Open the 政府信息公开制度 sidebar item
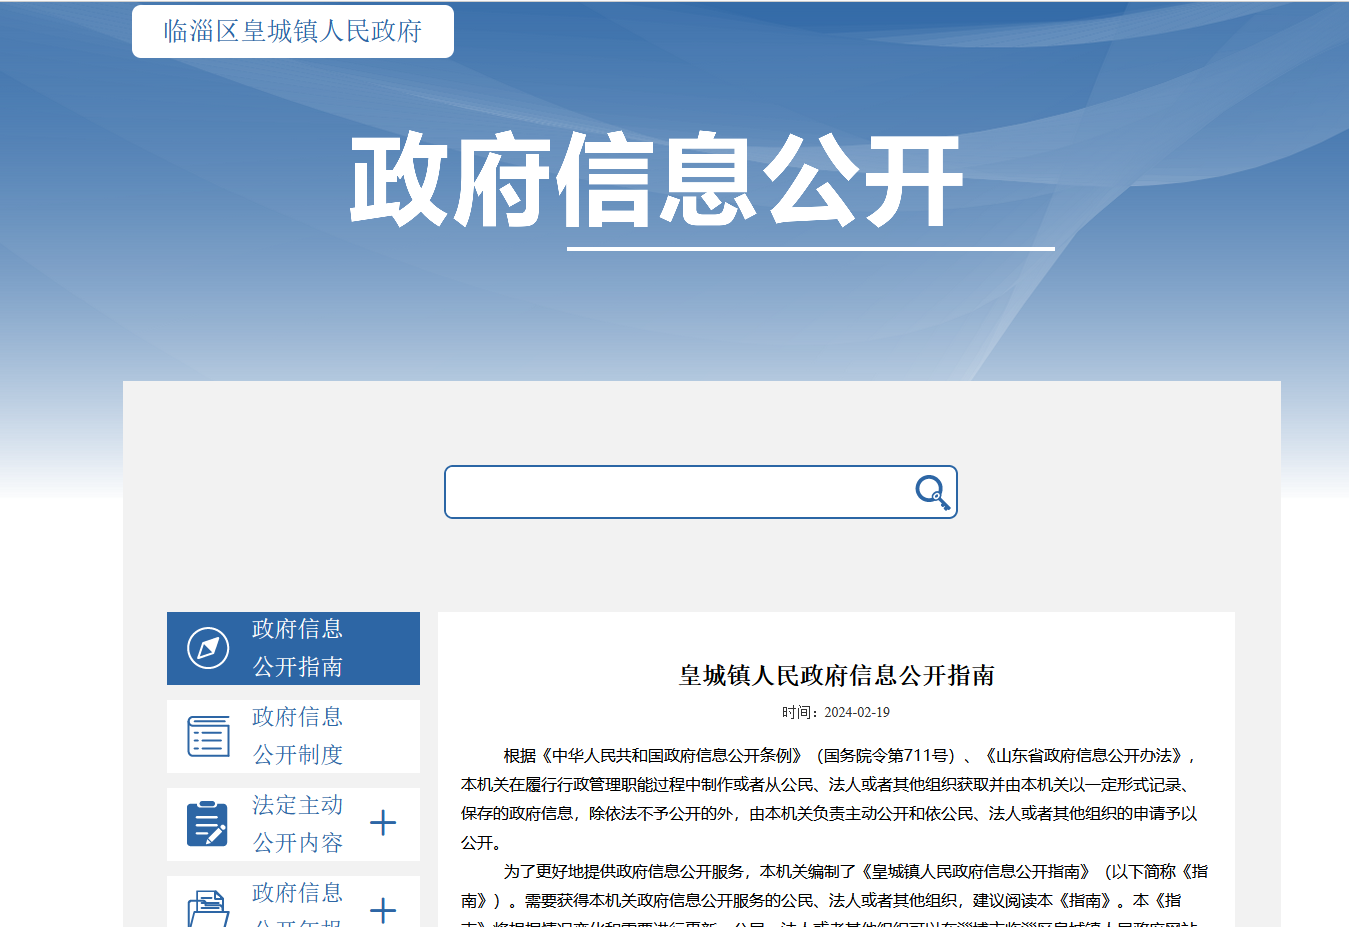The width and height of the screenshot is (1349, 927). (x=297, y=736)
